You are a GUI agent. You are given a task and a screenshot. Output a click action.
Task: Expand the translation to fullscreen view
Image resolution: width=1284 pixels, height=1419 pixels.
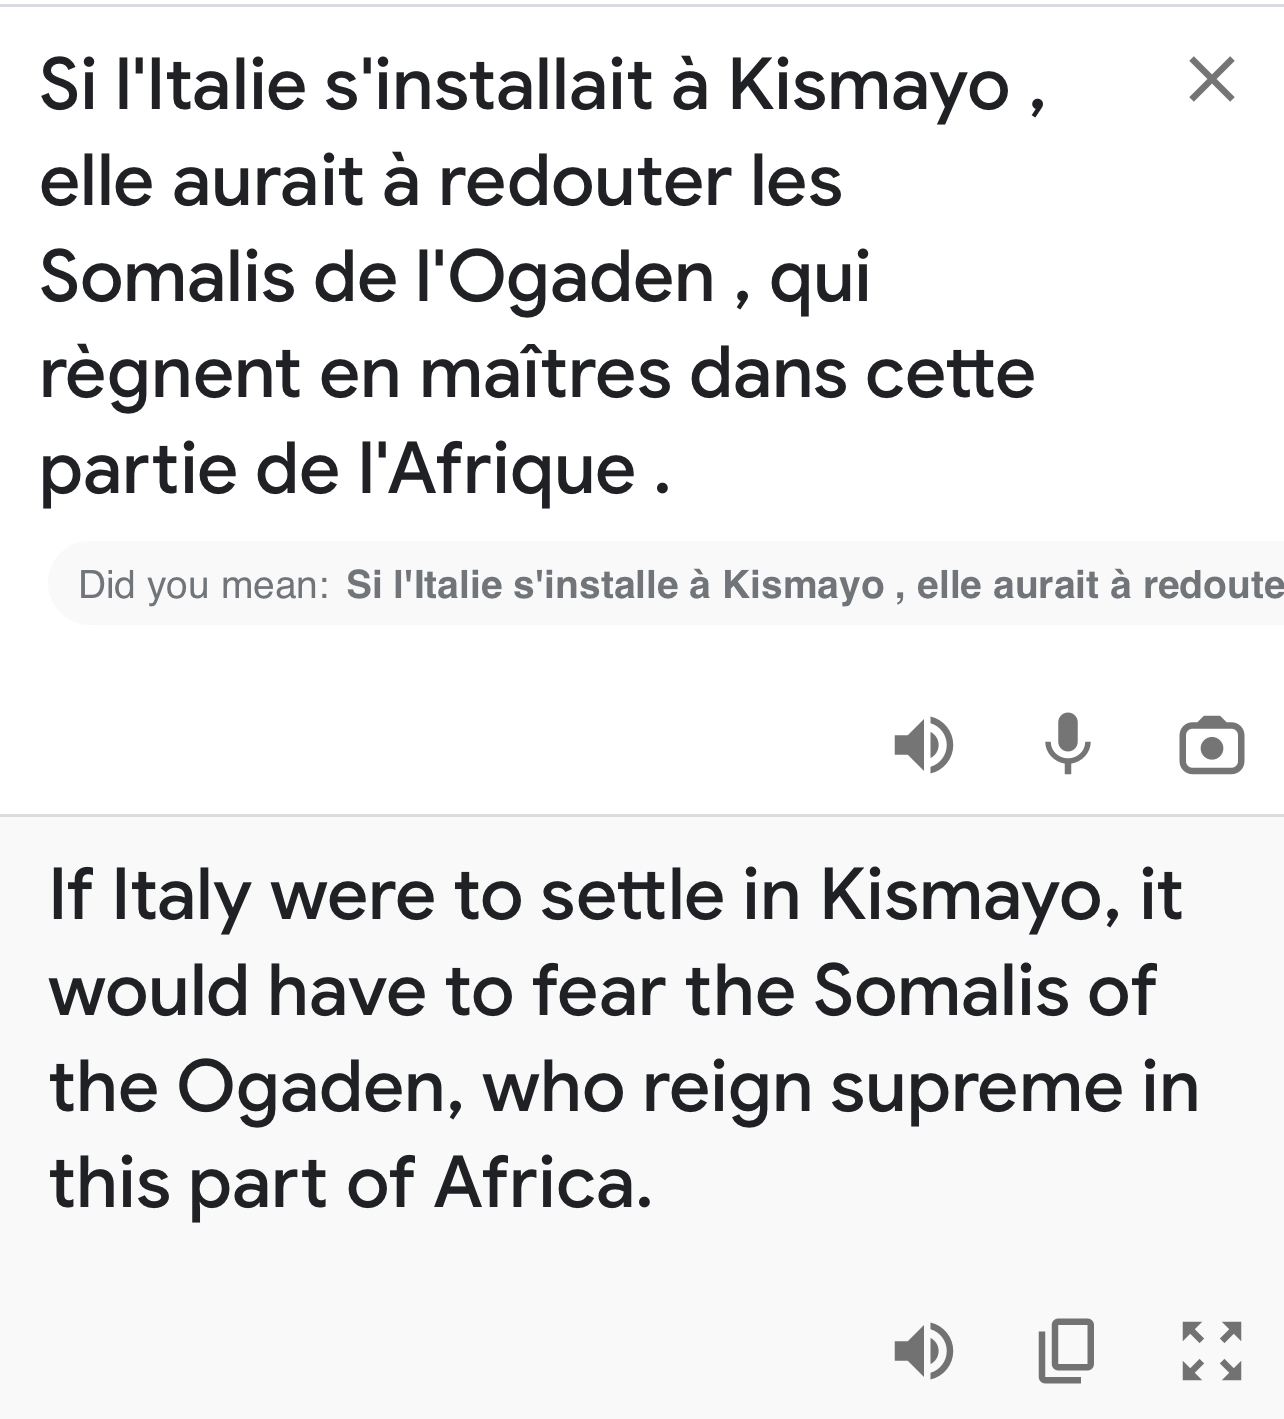pyautogui.click(x=1212, y=1351)
